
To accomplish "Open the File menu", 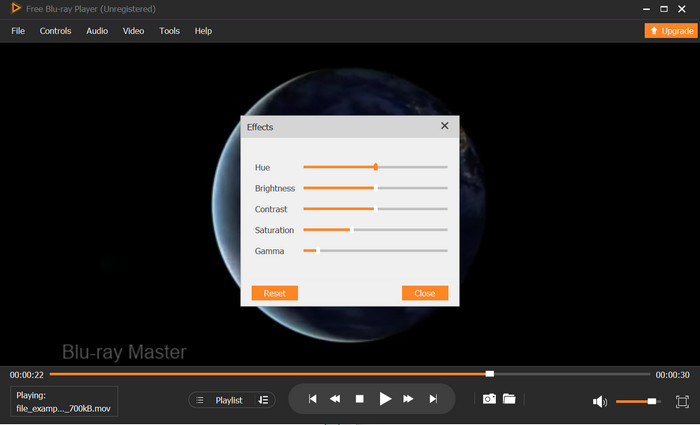I will 18,31.
